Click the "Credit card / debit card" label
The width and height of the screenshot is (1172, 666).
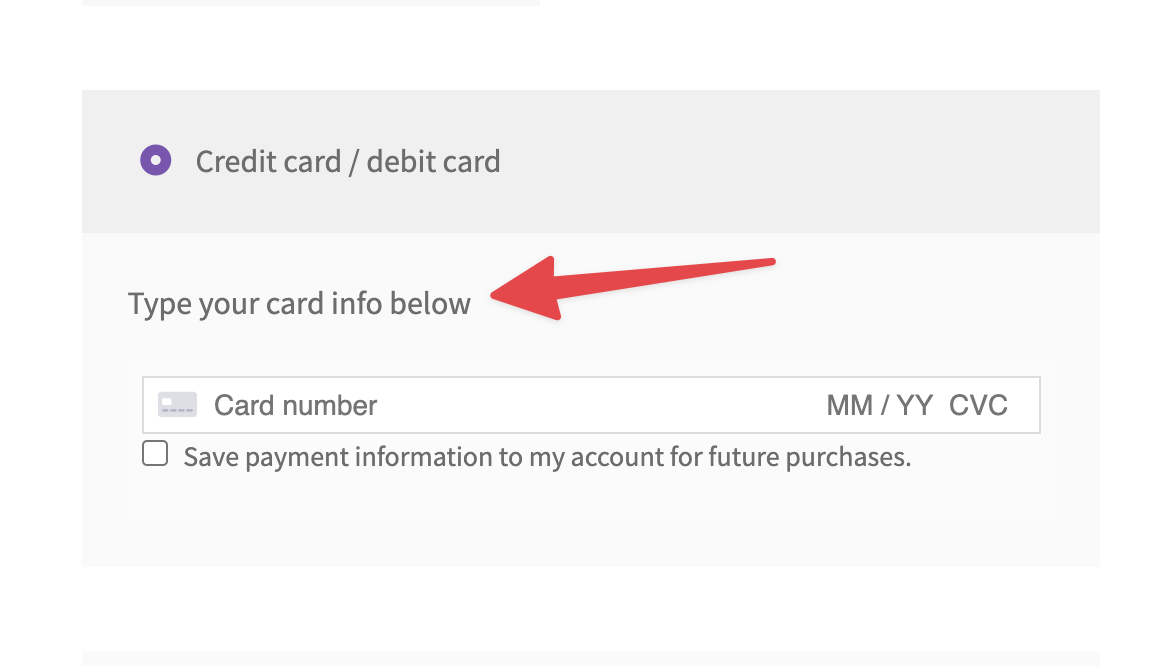click(x=347, y=162)
